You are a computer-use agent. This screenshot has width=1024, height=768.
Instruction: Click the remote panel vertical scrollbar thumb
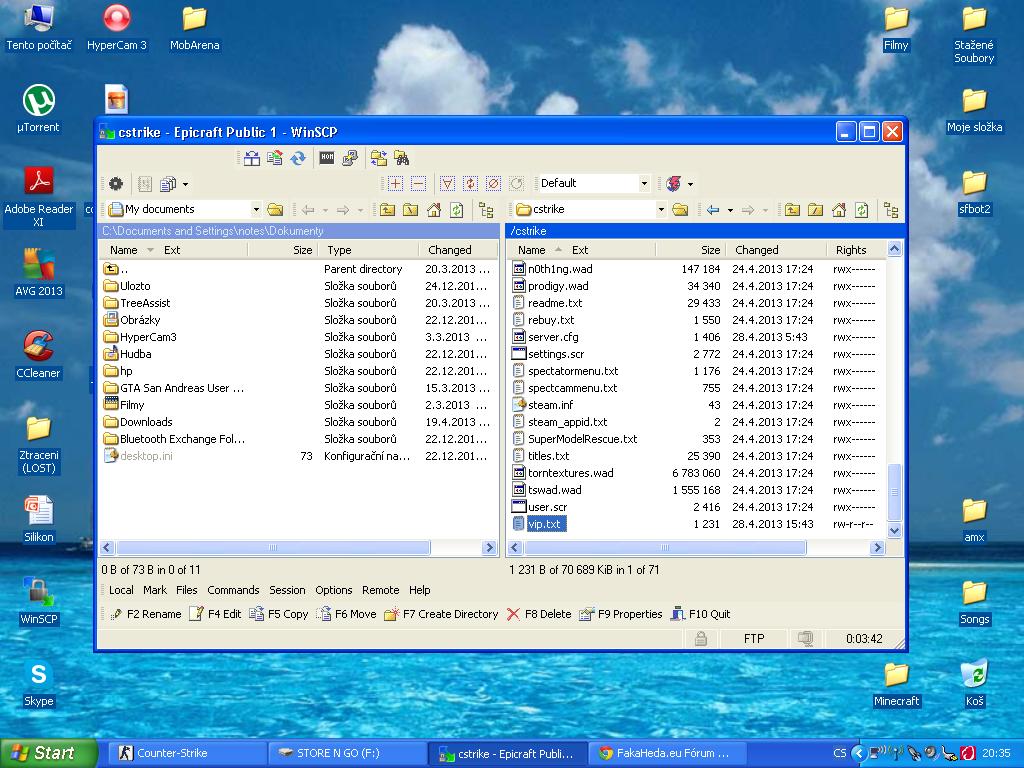[x=895, y=492]
